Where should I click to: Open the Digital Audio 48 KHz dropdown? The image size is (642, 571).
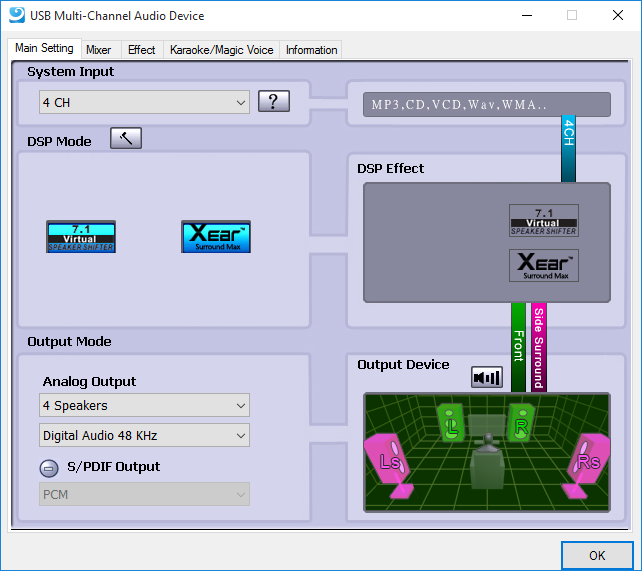144,435
